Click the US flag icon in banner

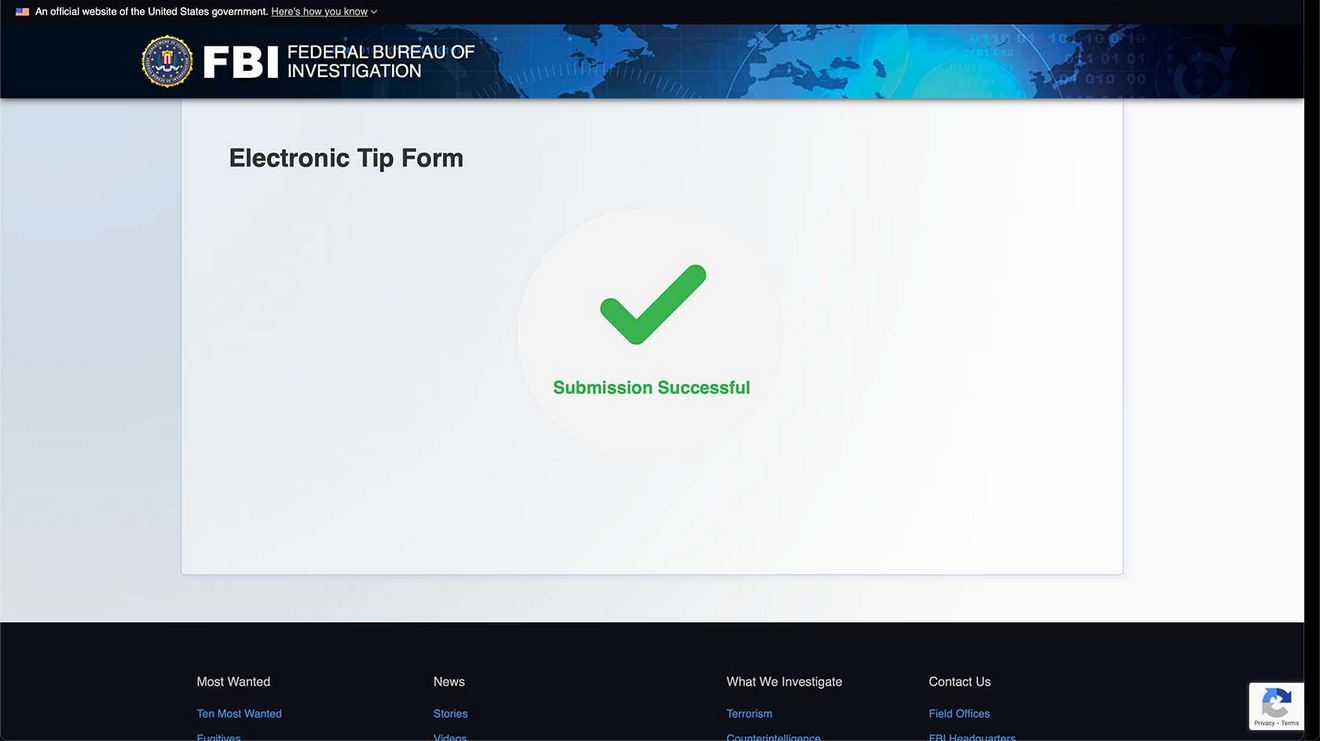(x=22, y=12)
